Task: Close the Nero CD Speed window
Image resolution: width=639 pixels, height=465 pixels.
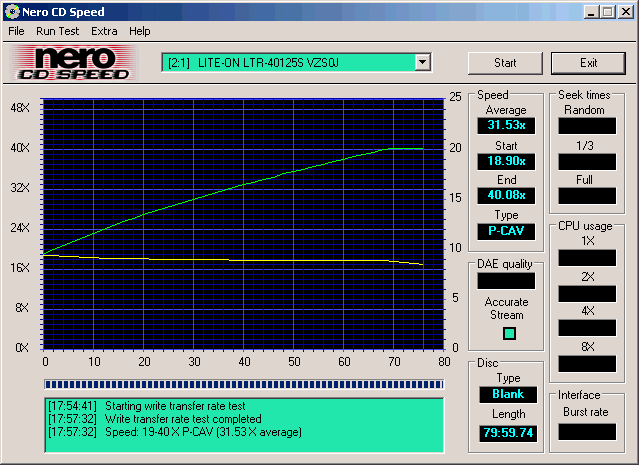Action: pos(626,12)
